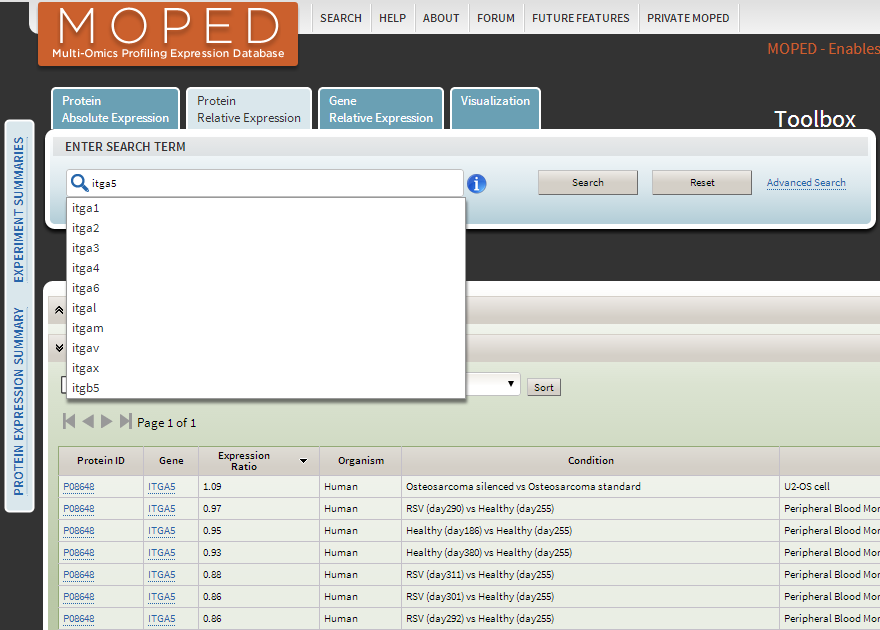Jump to first page using pagination icon

point(68,421)
